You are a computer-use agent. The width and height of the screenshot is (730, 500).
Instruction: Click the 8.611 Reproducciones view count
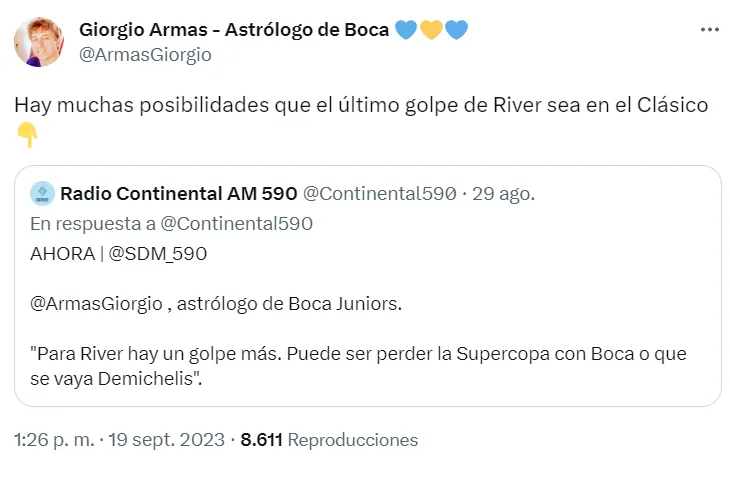point(329,439)
